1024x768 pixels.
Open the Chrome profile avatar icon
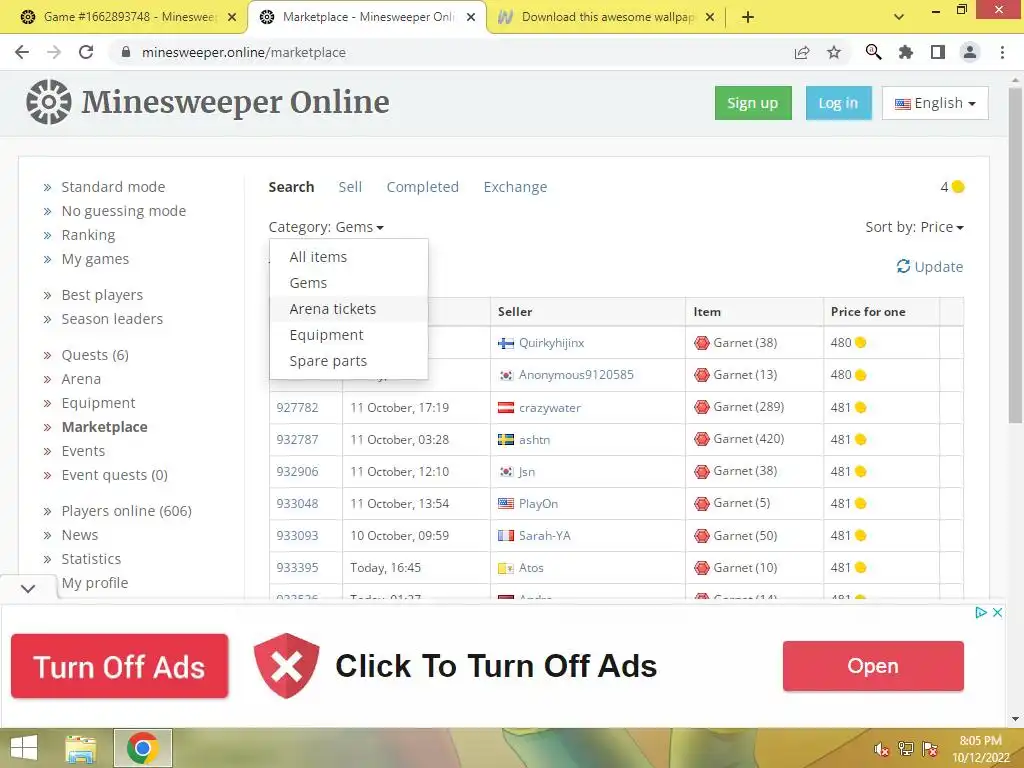(x=970, y=52)
